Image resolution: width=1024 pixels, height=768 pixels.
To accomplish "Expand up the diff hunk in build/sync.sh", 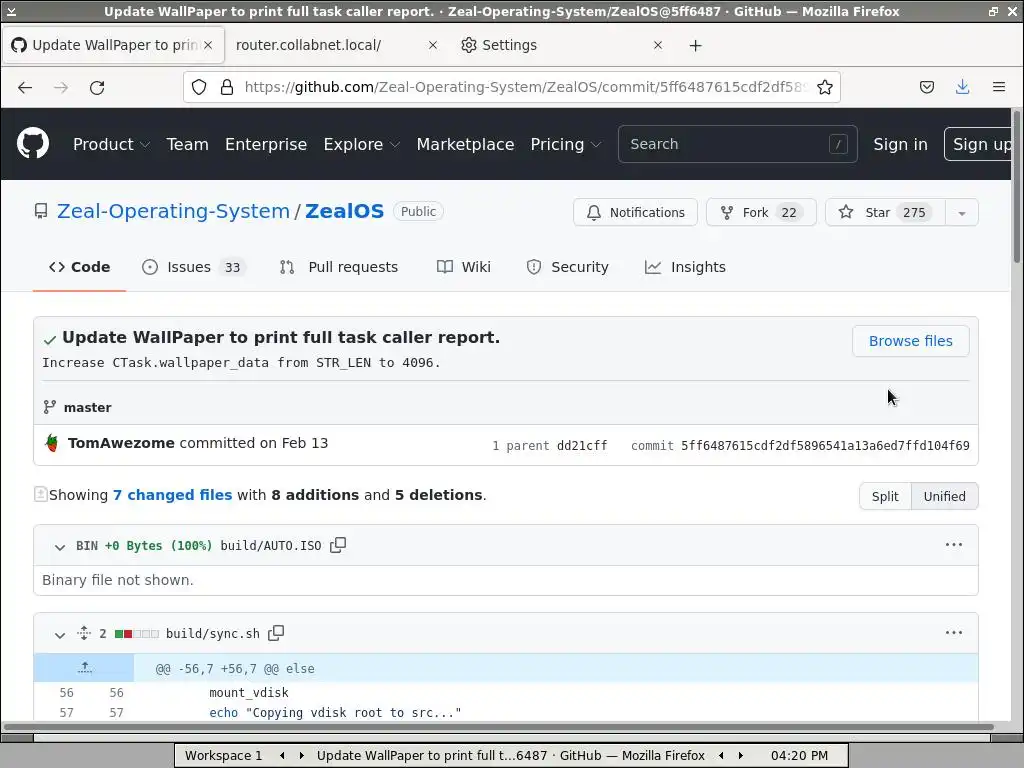I will click(x=84, y=667).
